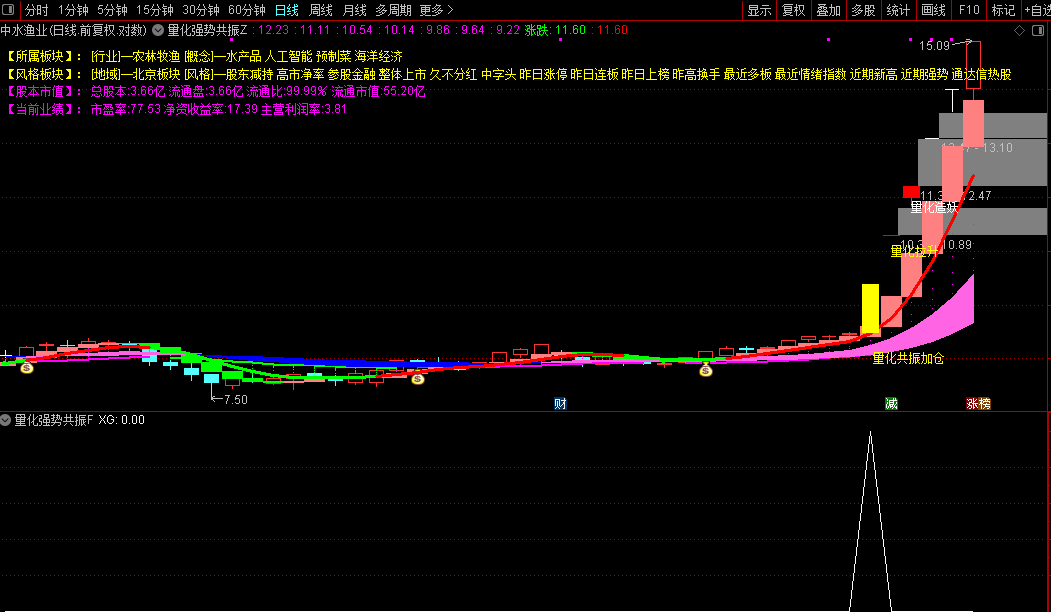Image resolution: width=1051 pixels, height=612 pixels.
Task: Click the 海洋经济 concept text
Action: click(x=379, y=57)
